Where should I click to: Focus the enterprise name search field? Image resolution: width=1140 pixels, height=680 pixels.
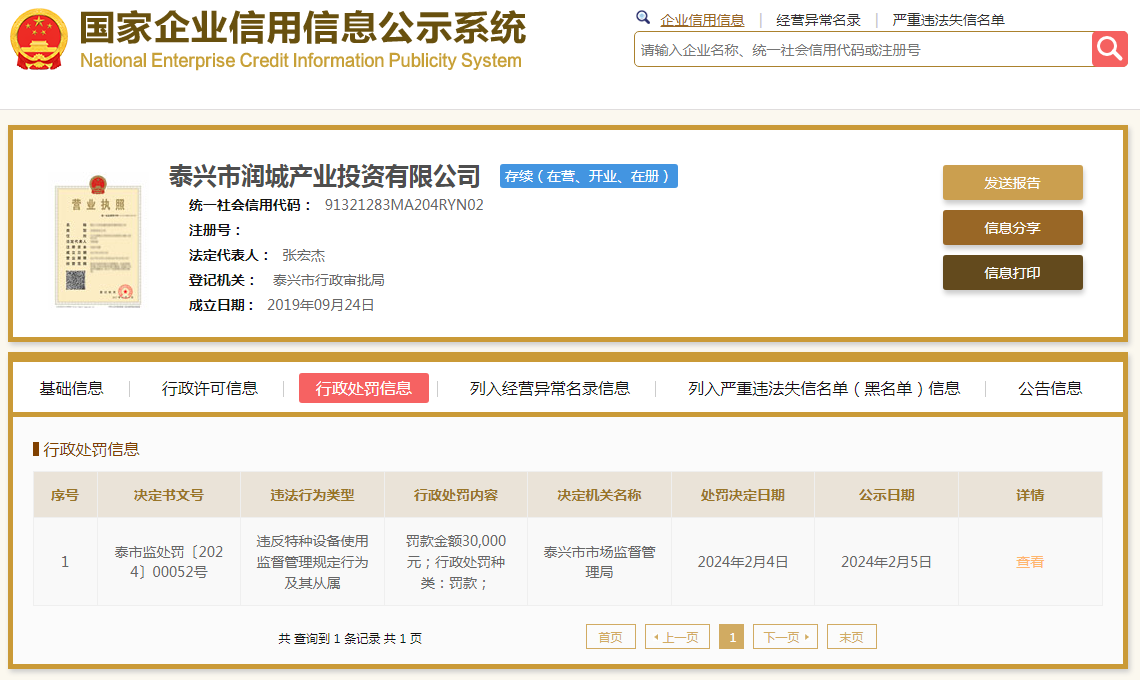pyautogui.click(x=862, y=49)
